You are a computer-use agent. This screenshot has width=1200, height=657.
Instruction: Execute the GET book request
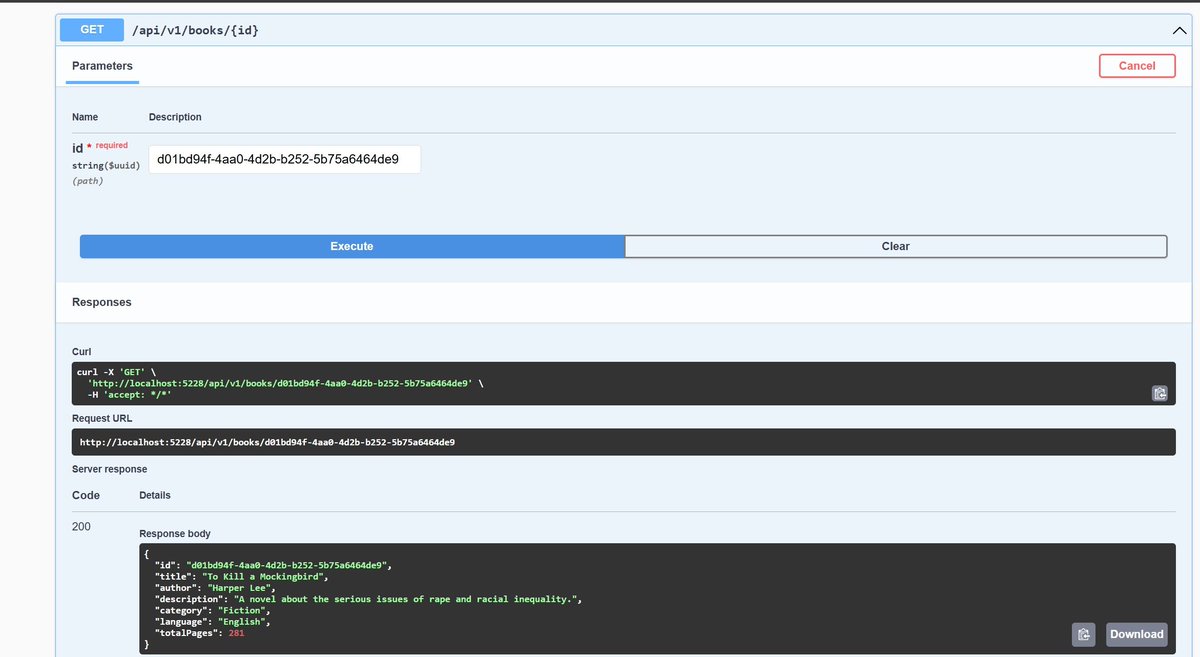(x=352, y=246)
